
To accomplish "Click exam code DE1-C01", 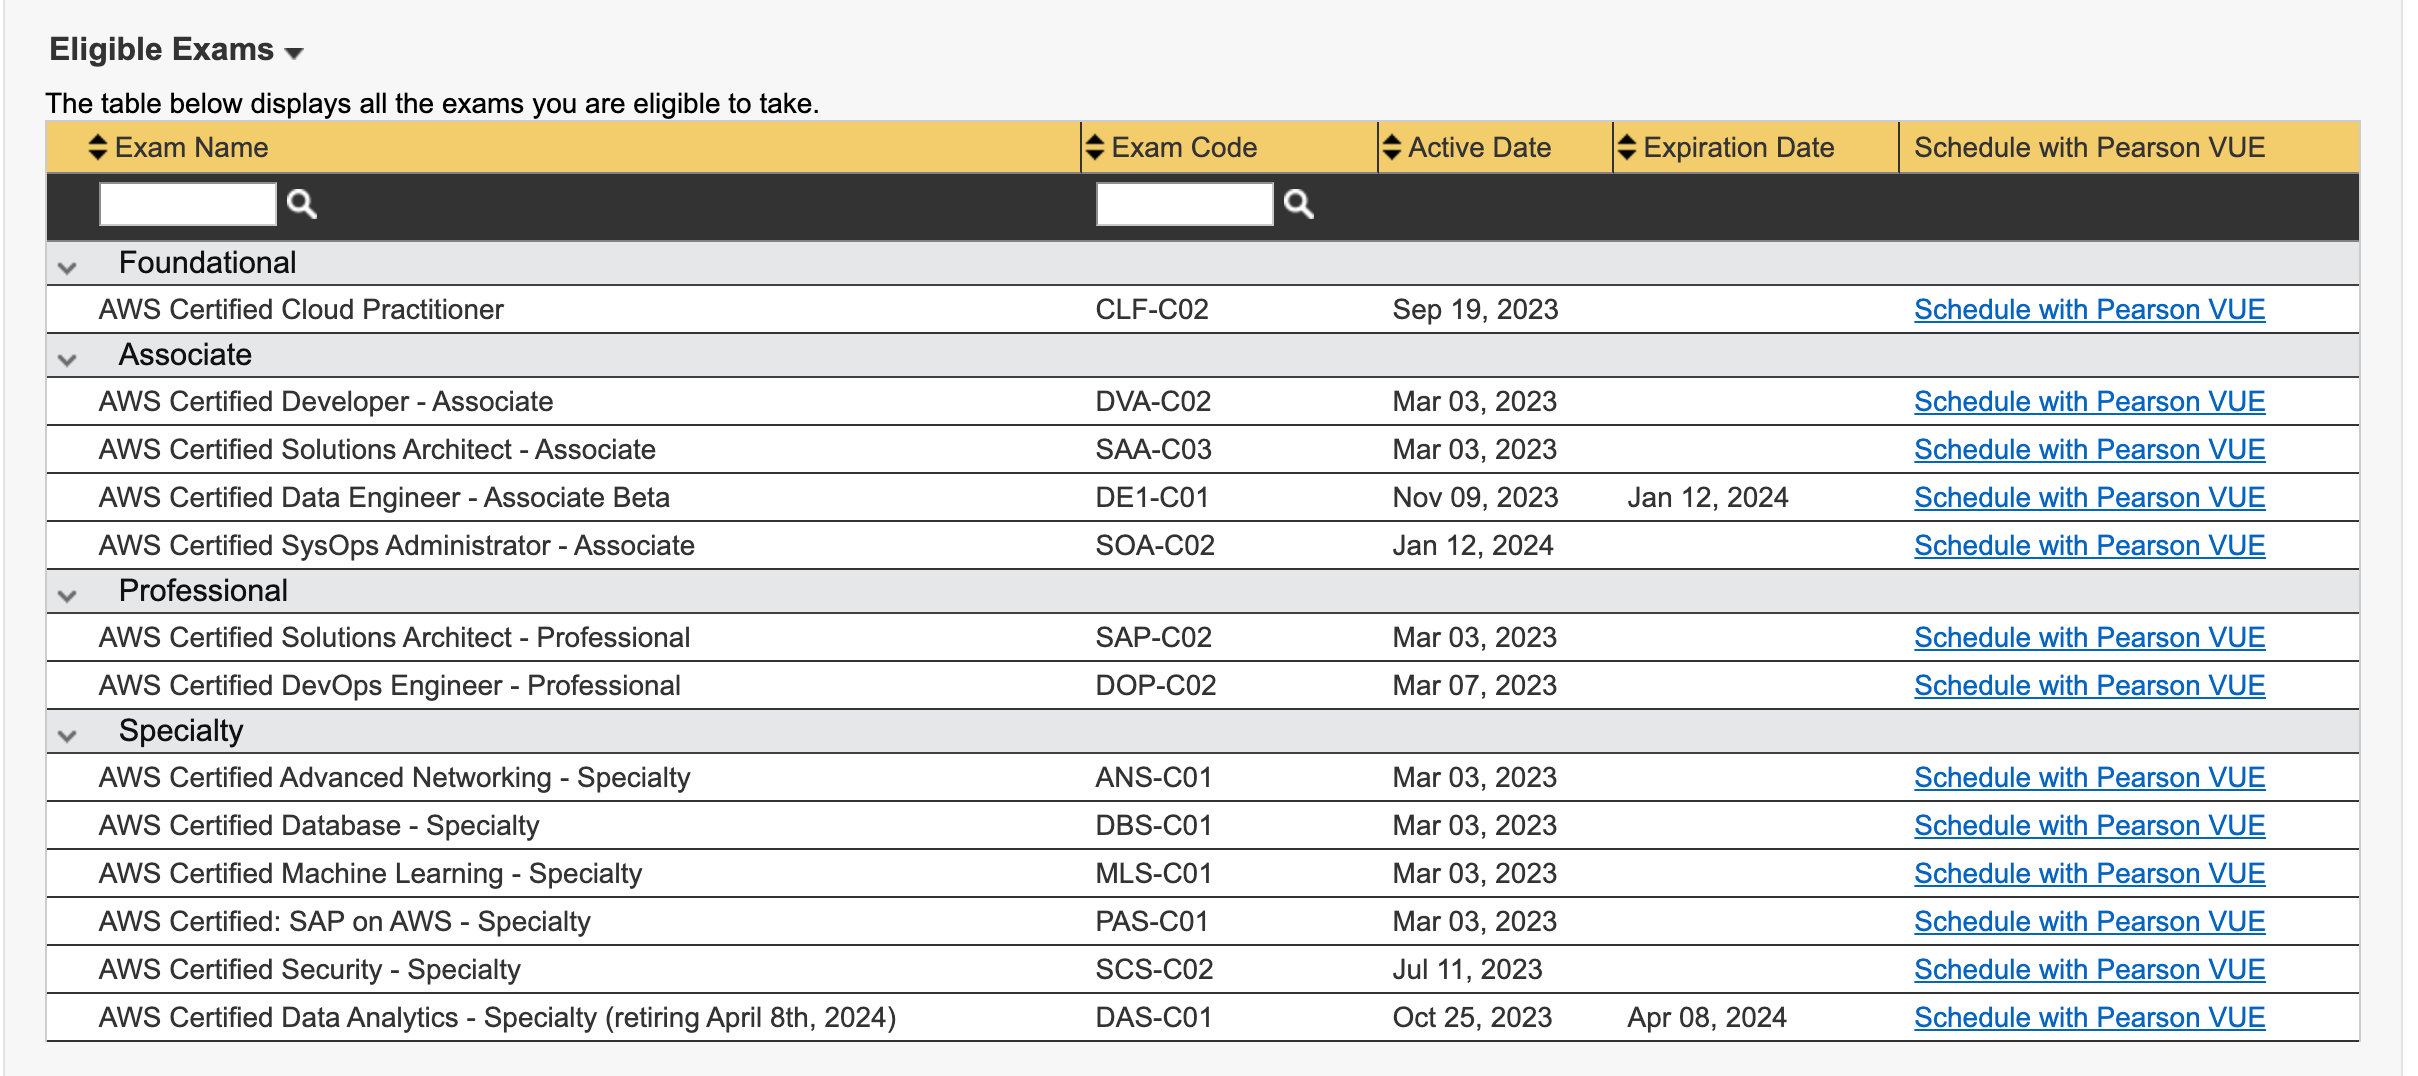I will (1152, 498).
